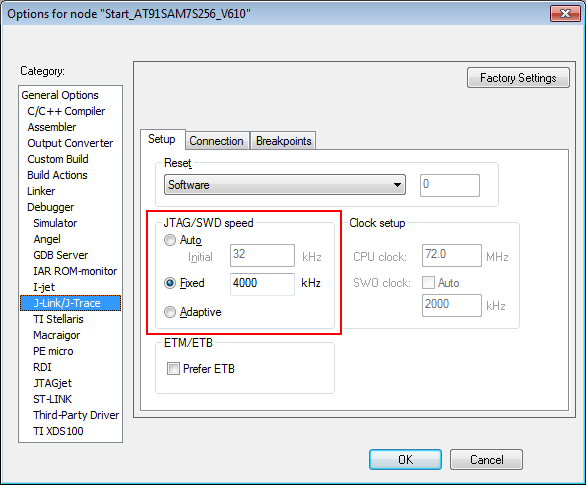Choose the Fixed speed radio option
586x485 pixels.
click(x=170, y=283)
